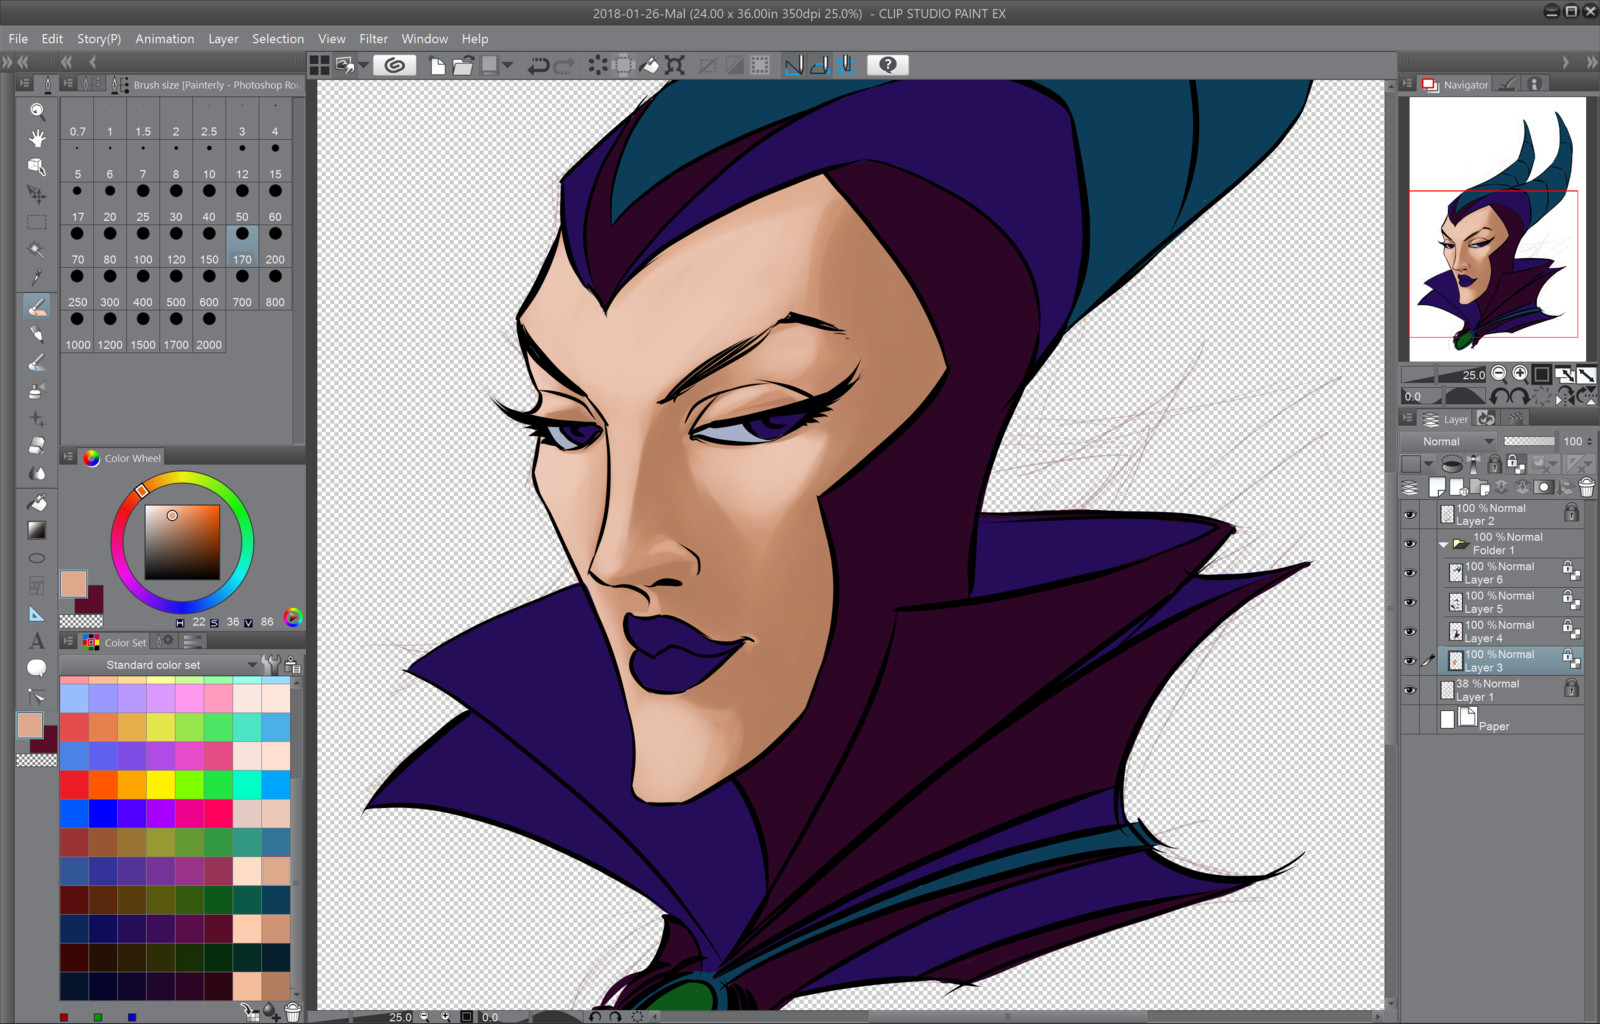Open the Layer panel menu
This screenshot has width=1600, height=1024.
[1408, 419]
